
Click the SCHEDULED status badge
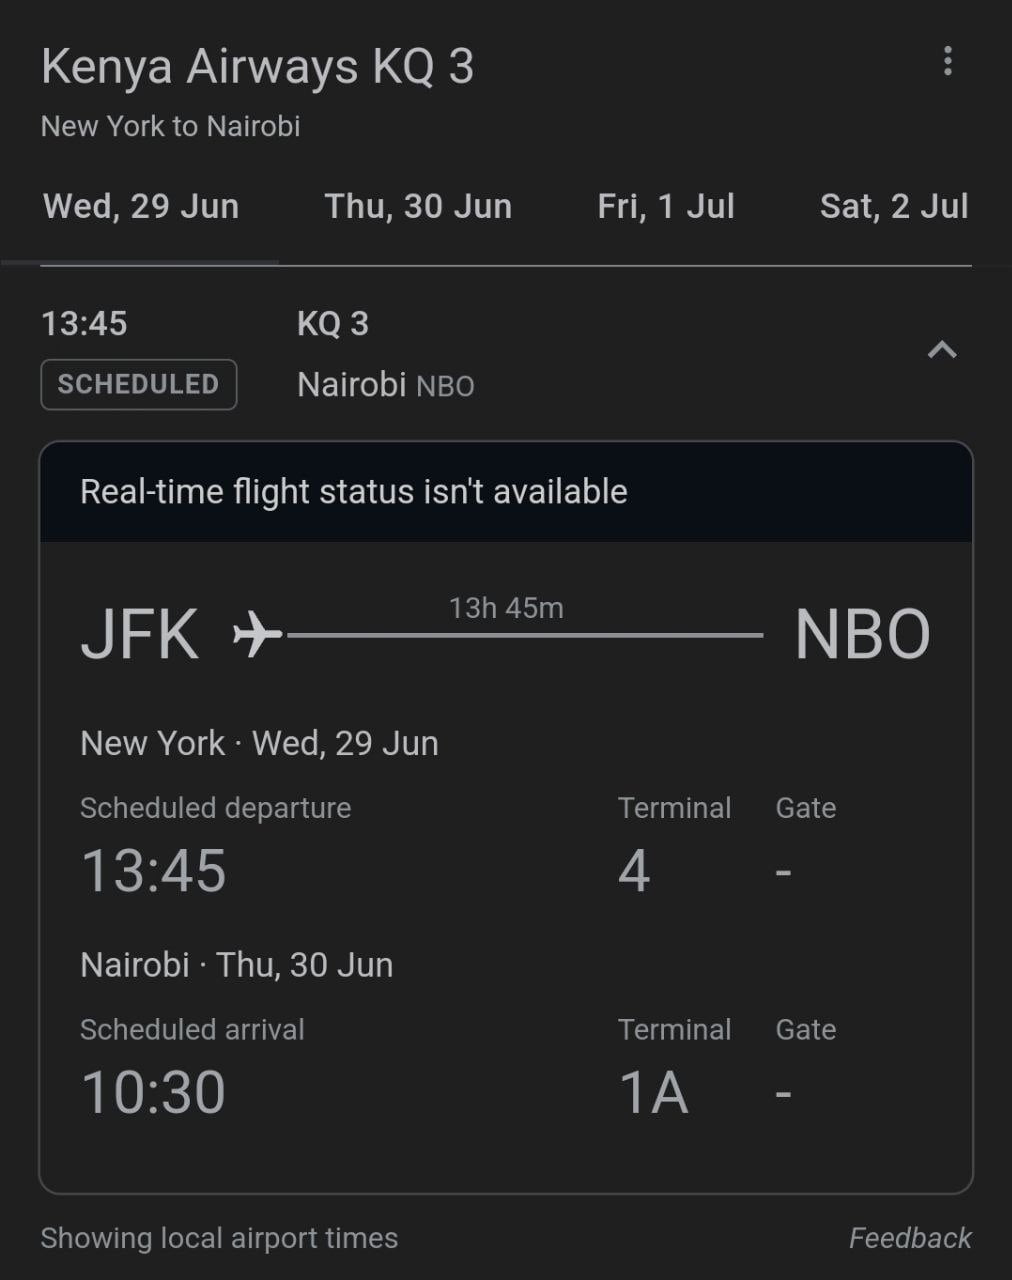pos(138,384)
